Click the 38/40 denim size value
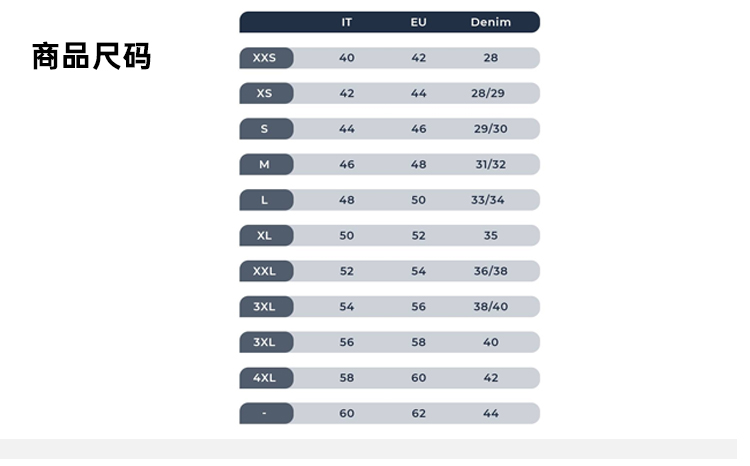 point(490,306)
